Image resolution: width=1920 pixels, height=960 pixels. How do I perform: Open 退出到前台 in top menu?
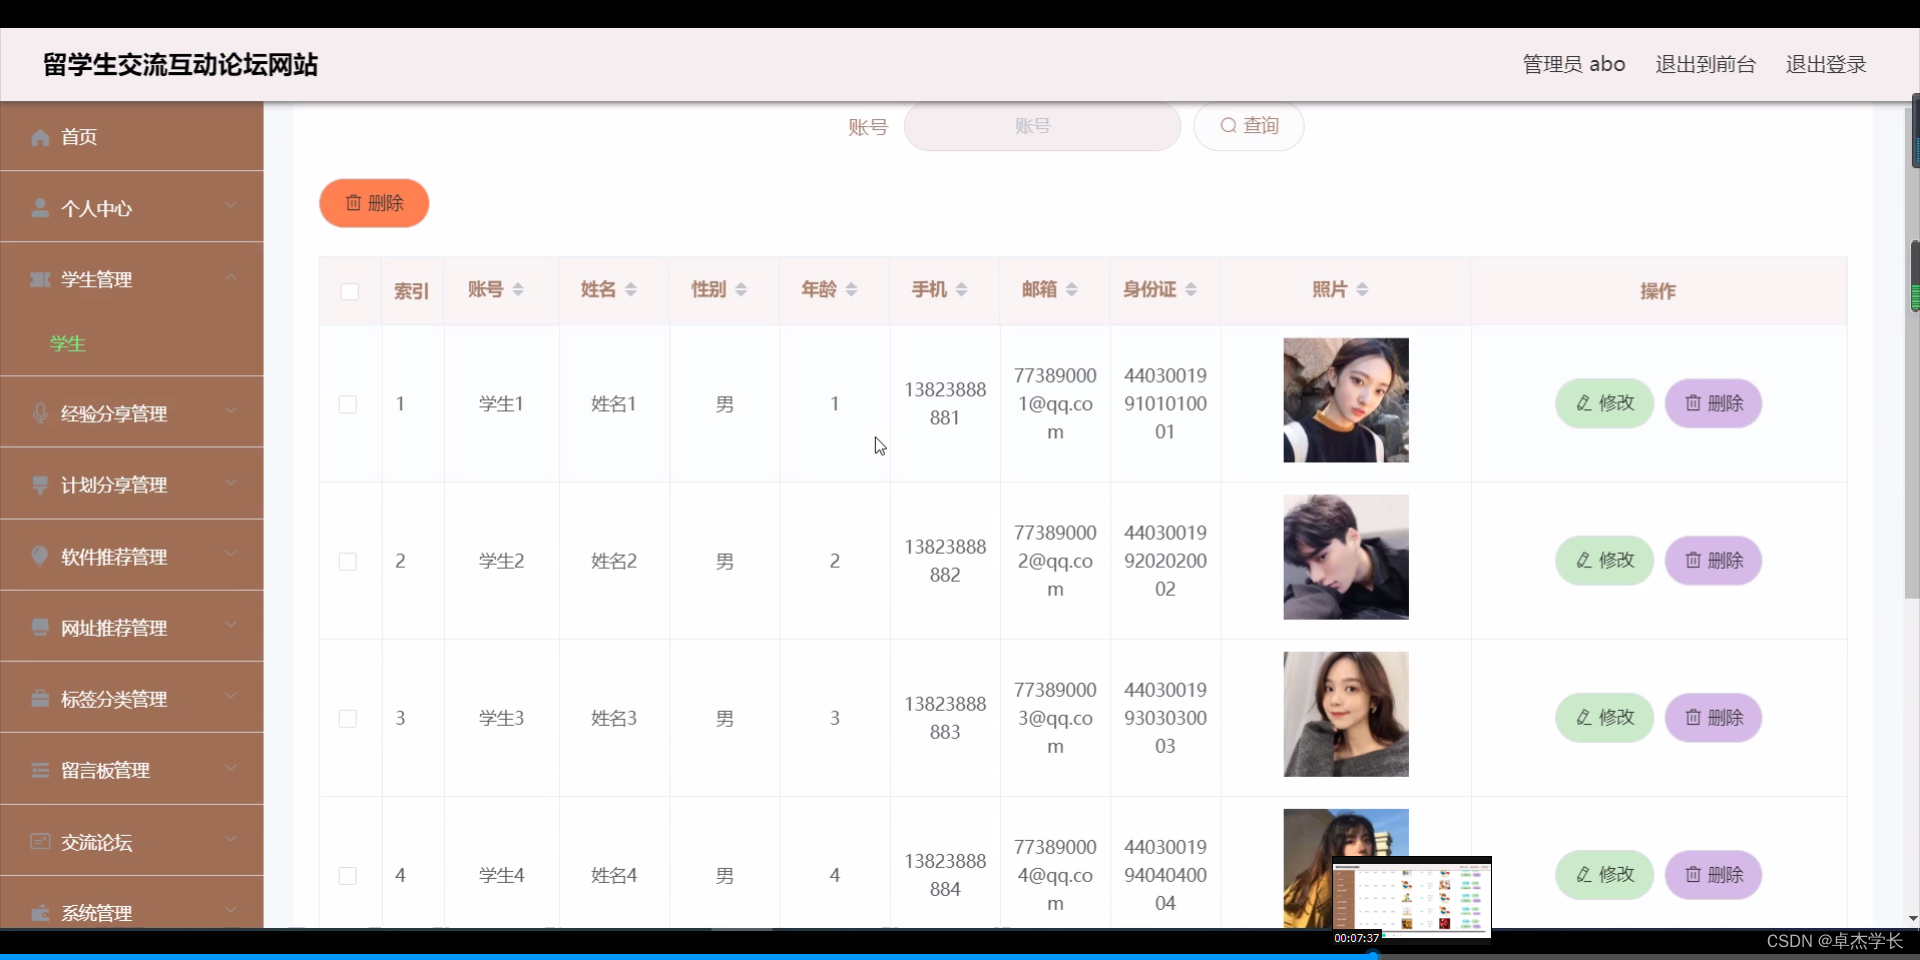click(1704, 63)
